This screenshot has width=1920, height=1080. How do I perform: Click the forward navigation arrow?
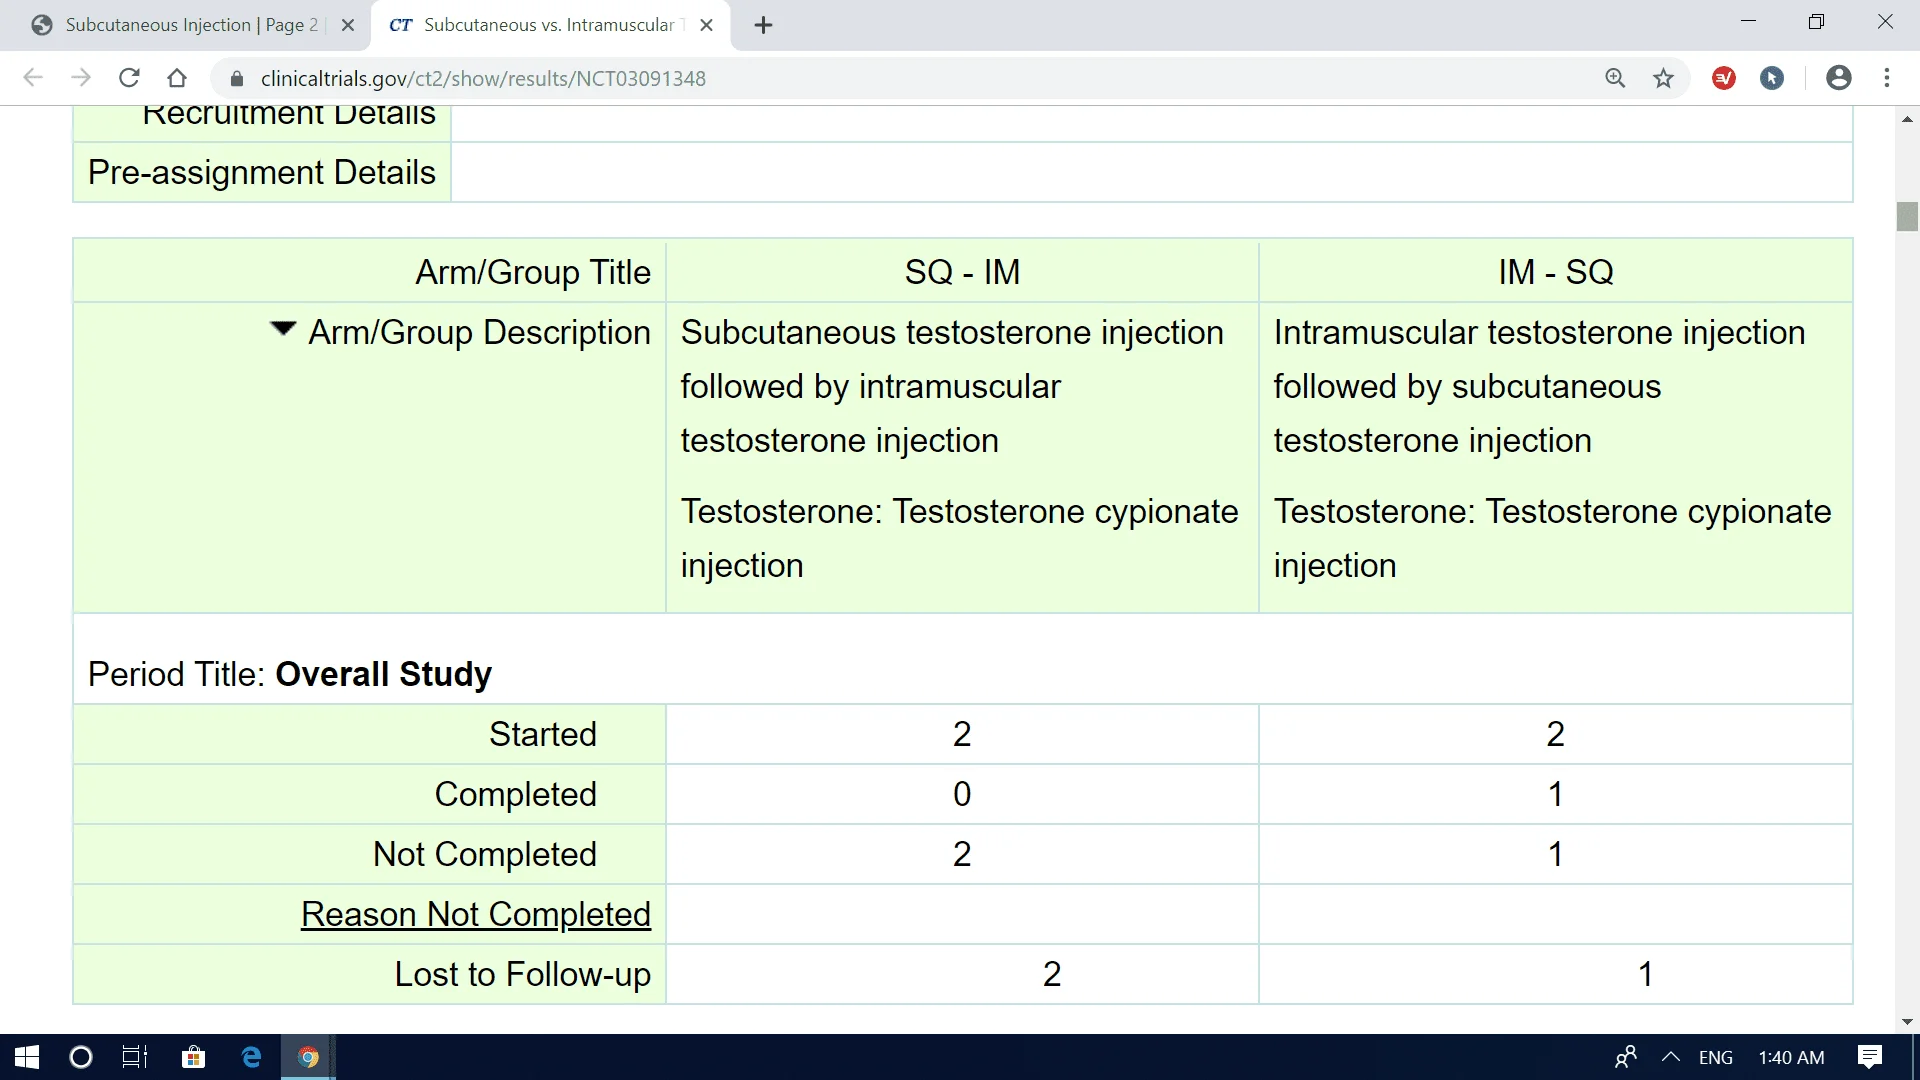coord(81,78)
